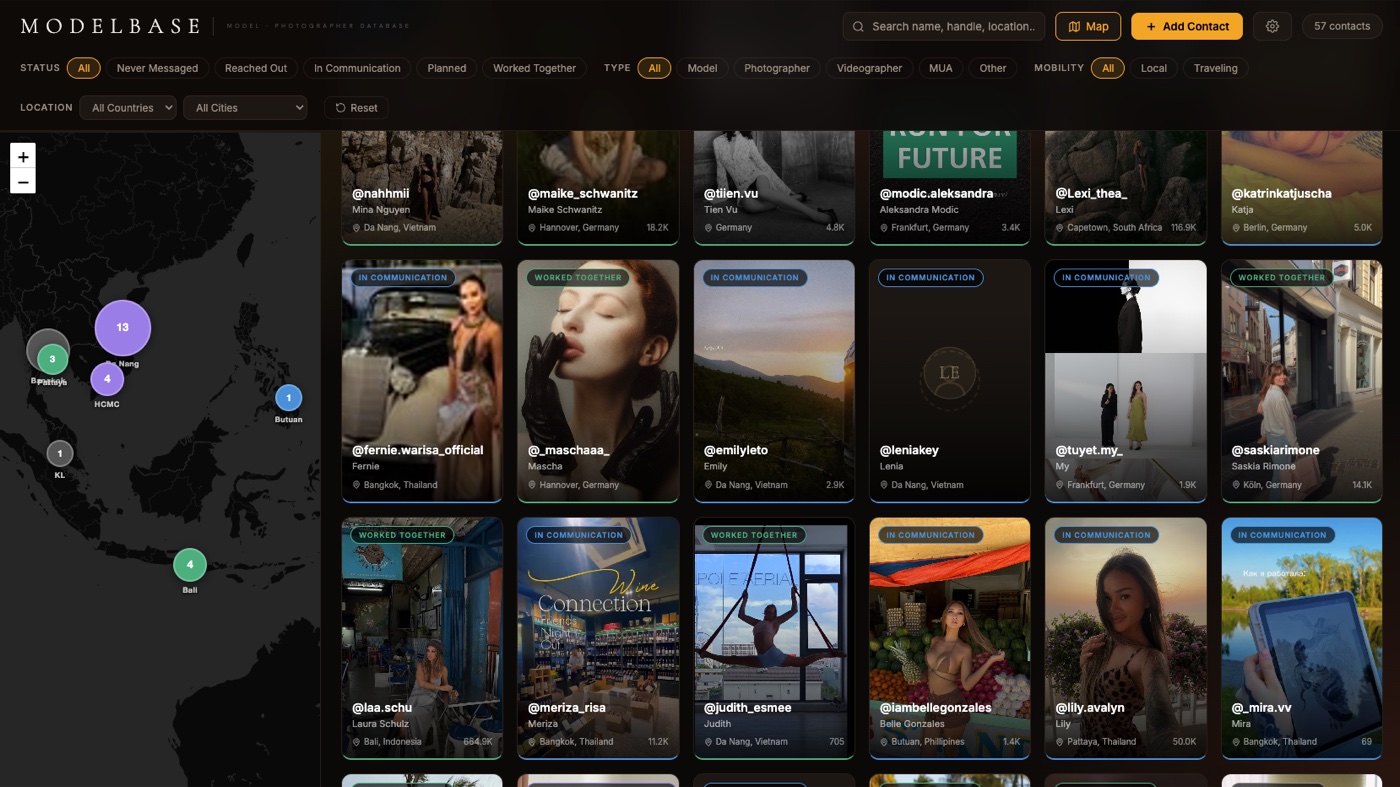Click the @Lexi_thea_ handle

pos(1091,193)
